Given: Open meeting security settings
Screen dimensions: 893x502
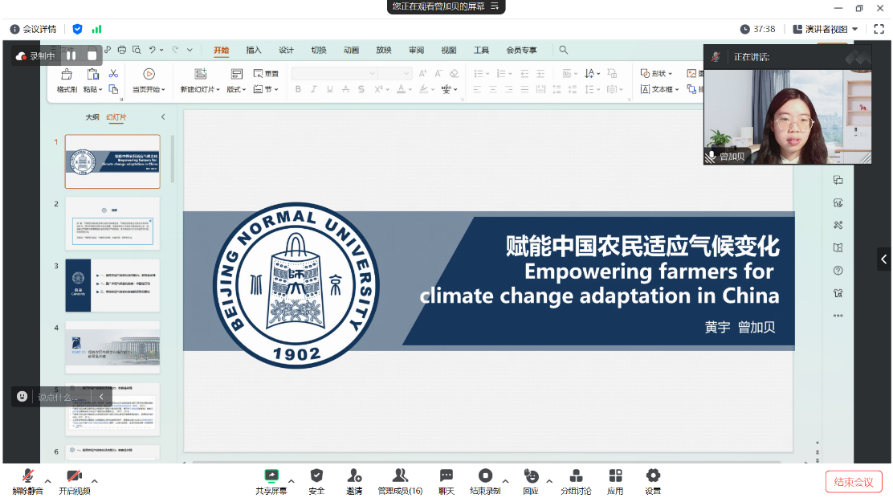Looking at the screenshot, I should pyautogui.click(x=317, y=481).
